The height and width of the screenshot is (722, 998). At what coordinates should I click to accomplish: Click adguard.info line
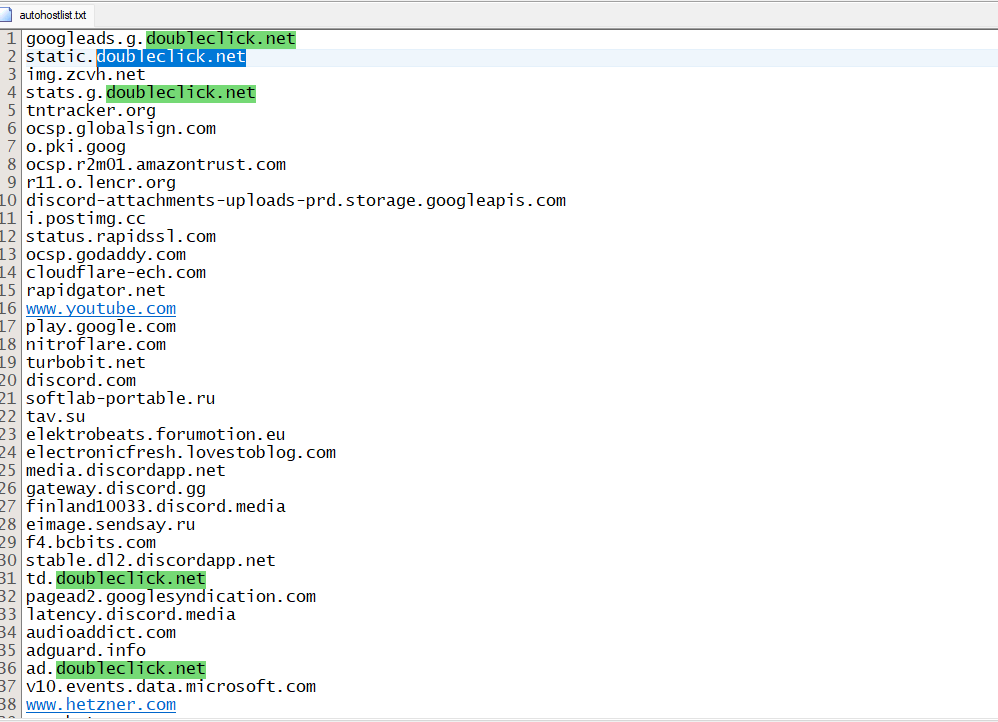coord(85,651)
